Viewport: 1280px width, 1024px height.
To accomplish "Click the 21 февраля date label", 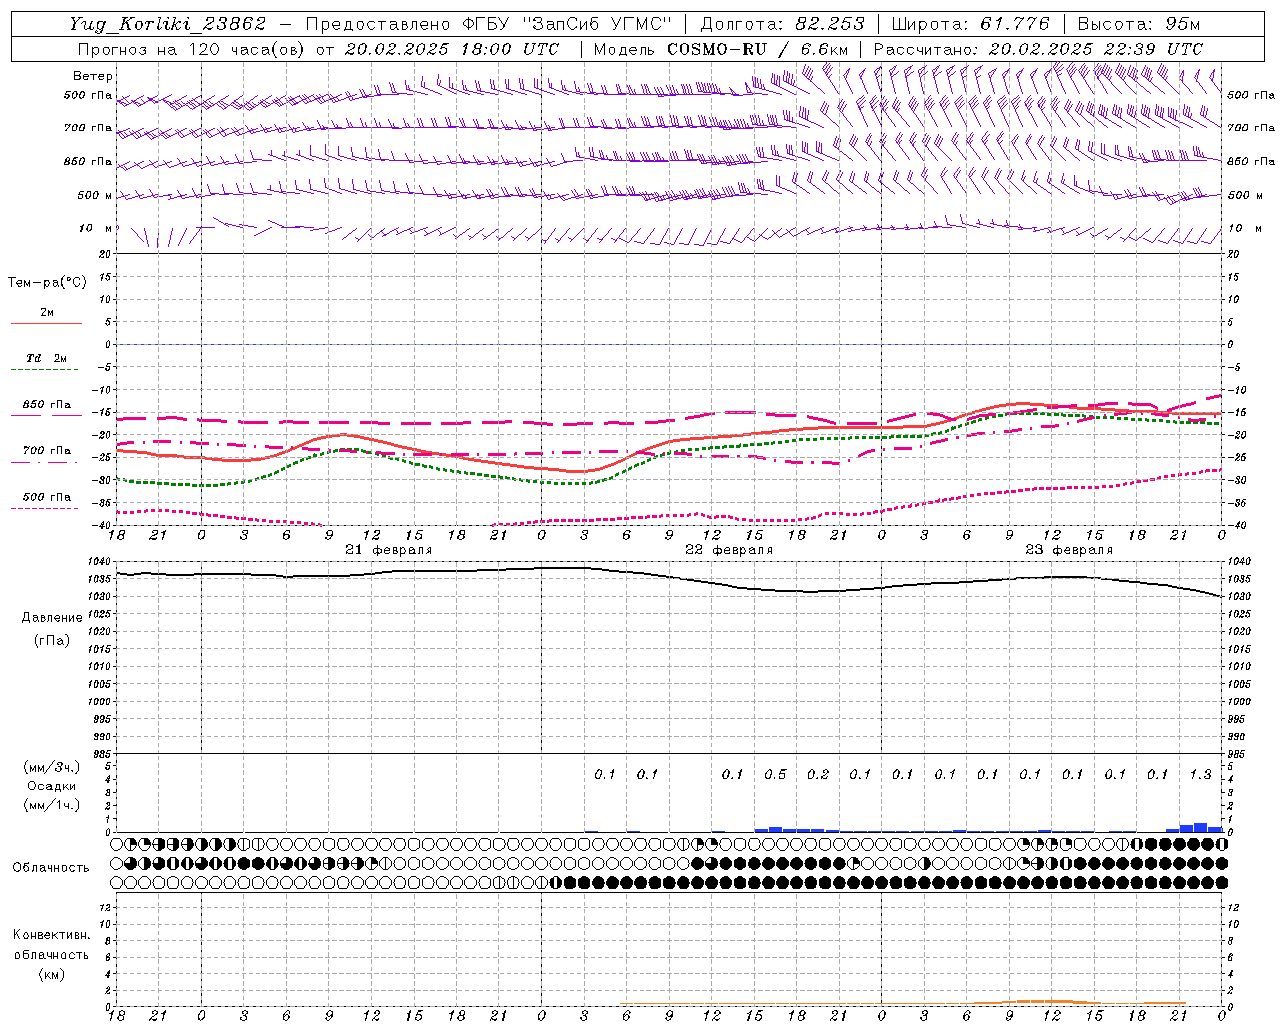I will (389, 550).
